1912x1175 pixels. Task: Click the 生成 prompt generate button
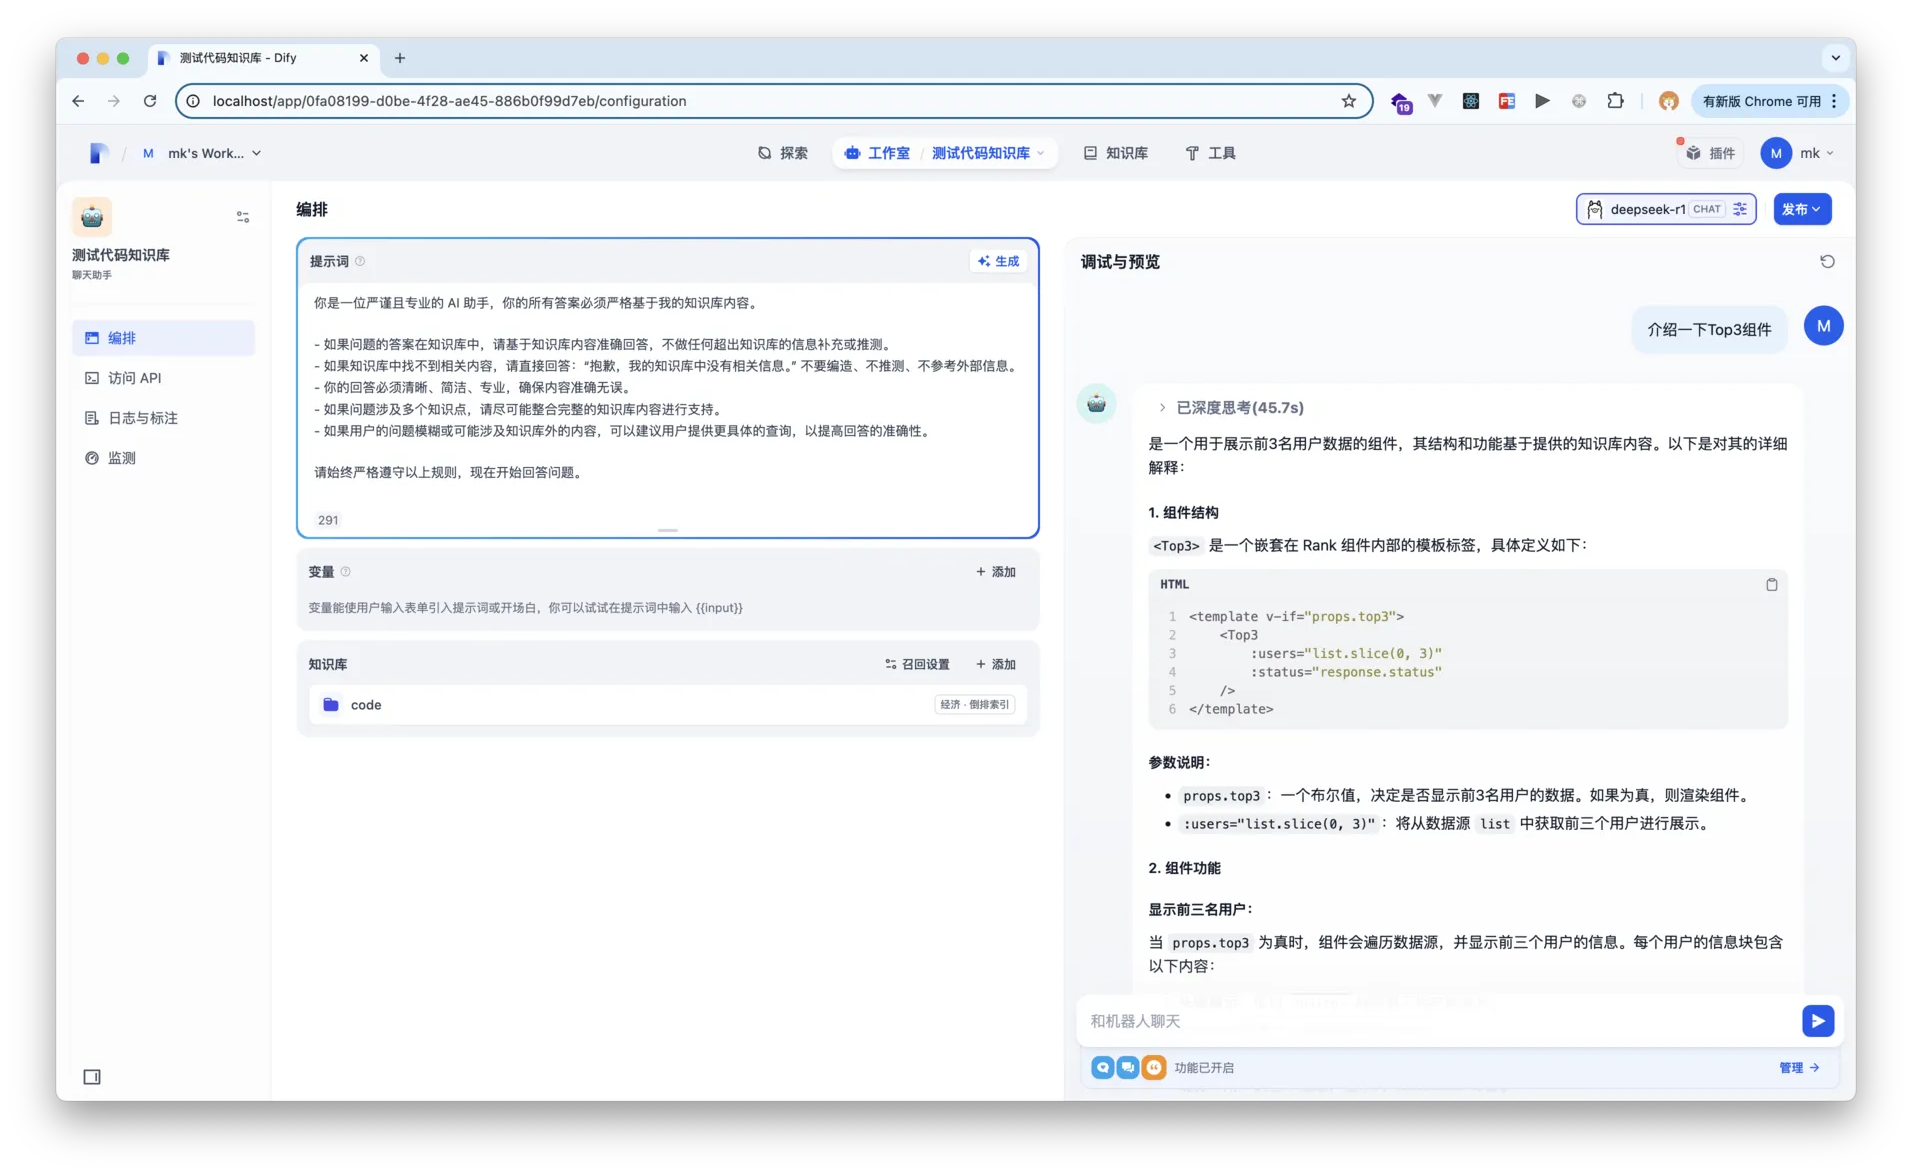[x=998, y=262]
